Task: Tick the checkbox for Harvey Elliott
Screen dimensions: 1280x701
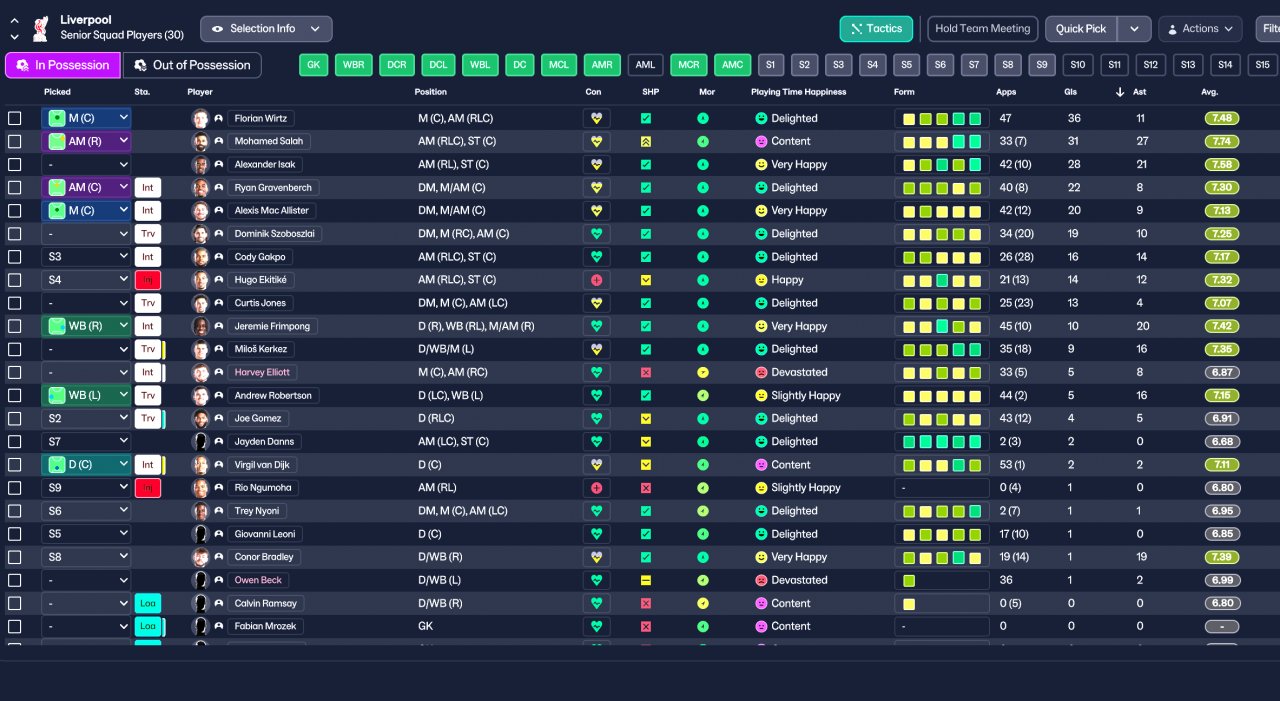Action: (x=15, y=372)
